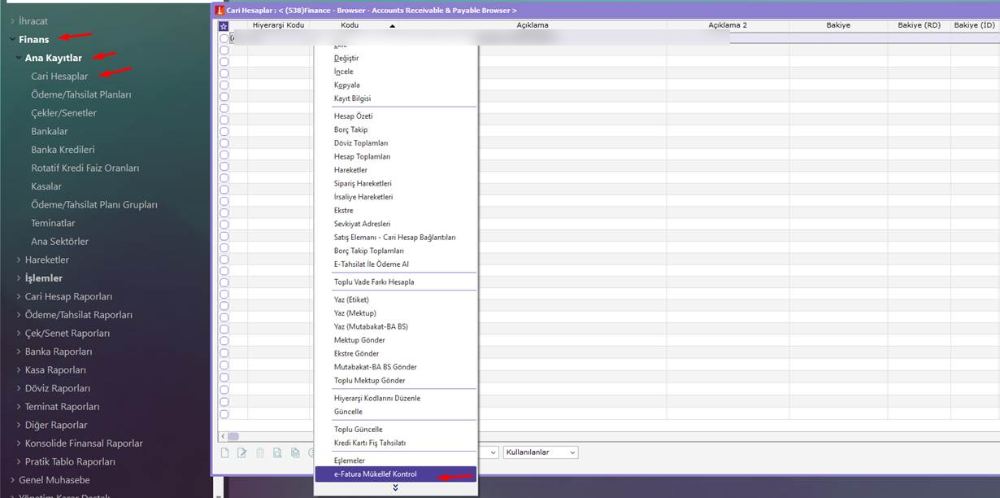Choose Yaz (Mutabakat-BA BS) menu entry
1000x498 pixels.
click(371, 326)
